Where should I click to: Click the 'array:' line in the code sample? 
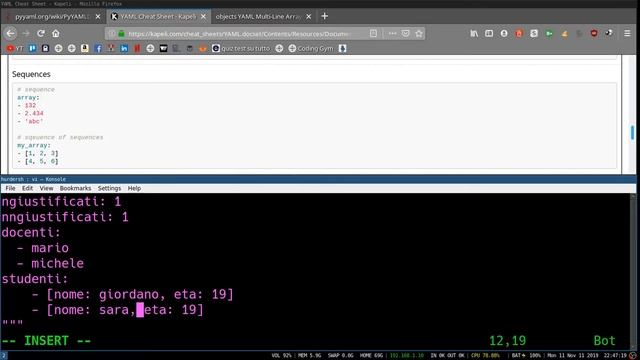(x=28, y=98)
